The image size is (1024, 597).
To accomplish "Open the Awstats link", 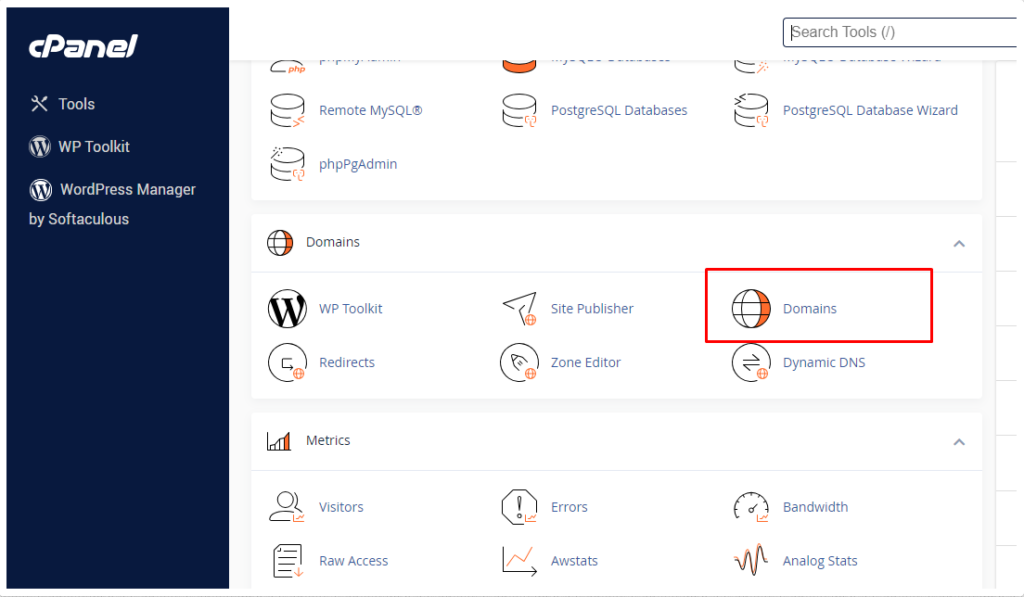I will coord(575,561).
